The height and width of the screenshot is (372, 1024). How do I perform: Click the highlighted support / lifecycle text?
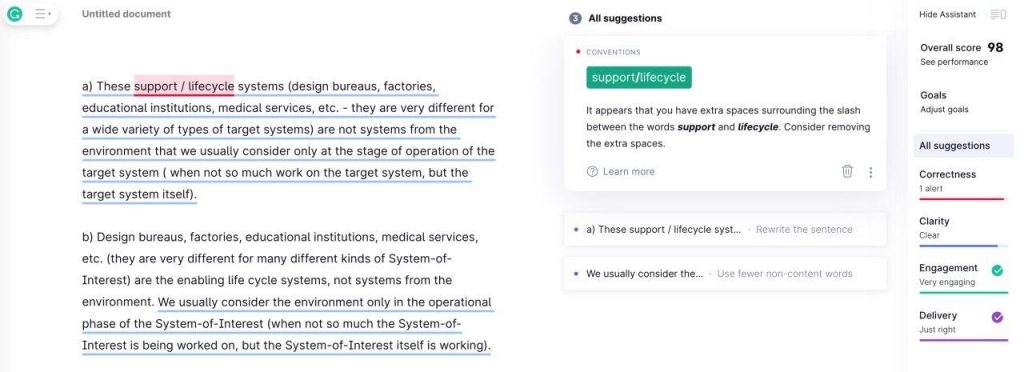click(x=184, y=86)
